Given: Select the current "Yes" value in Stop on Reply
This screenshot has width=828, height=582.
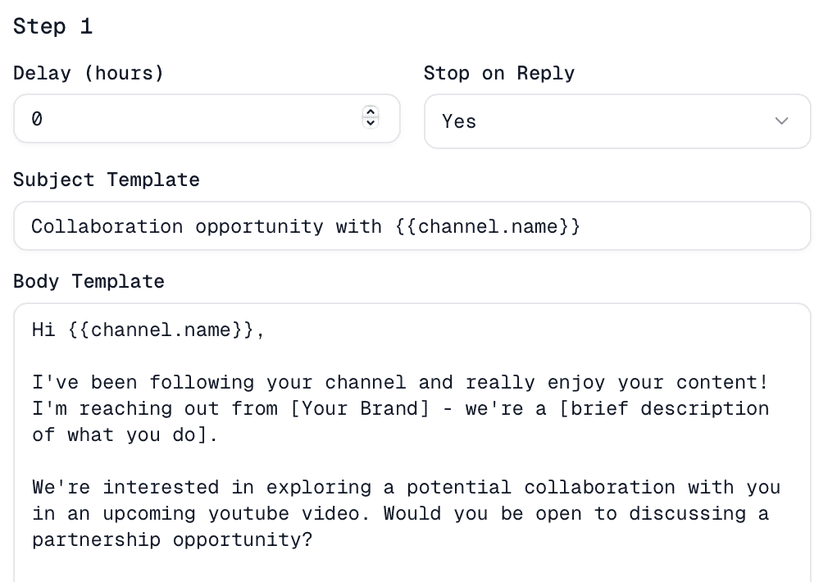Looking at the screenshot, I should [x=458, y=120].
